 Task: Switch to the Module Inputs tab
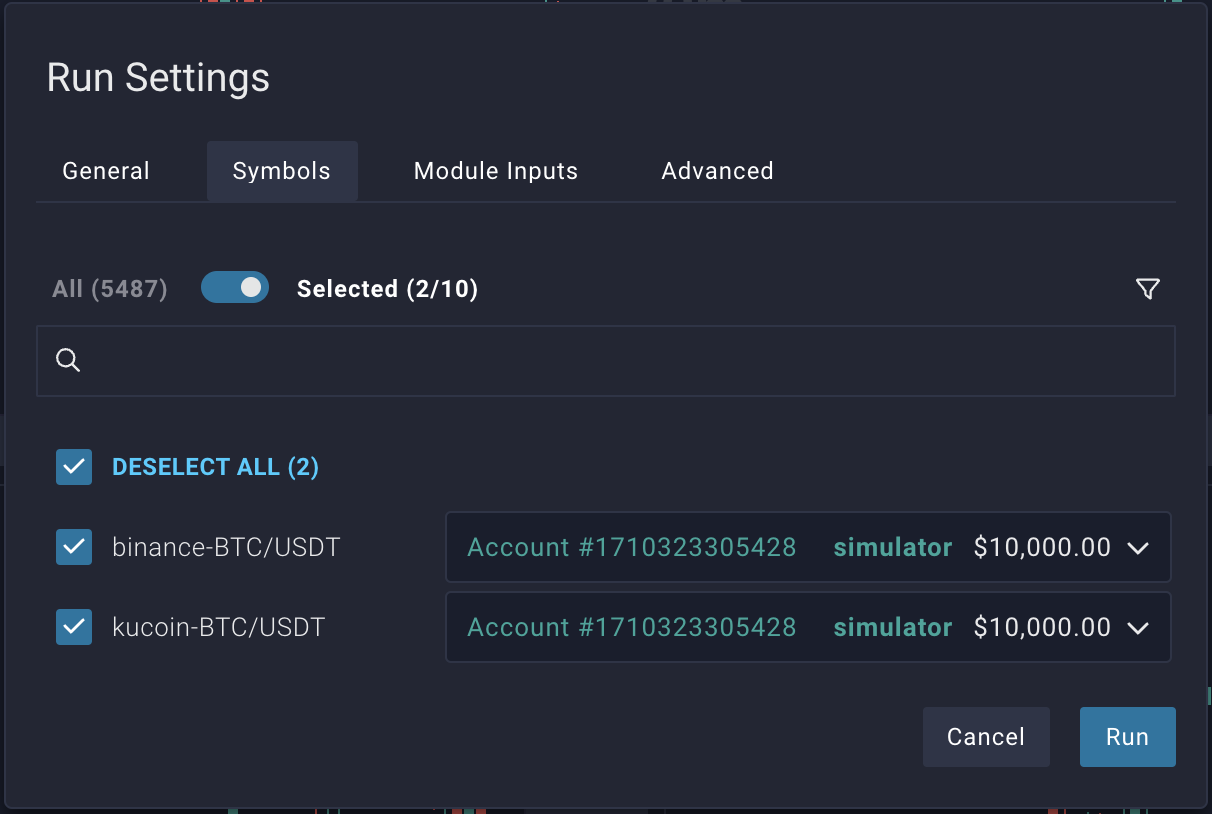click(x=496, y=171)
